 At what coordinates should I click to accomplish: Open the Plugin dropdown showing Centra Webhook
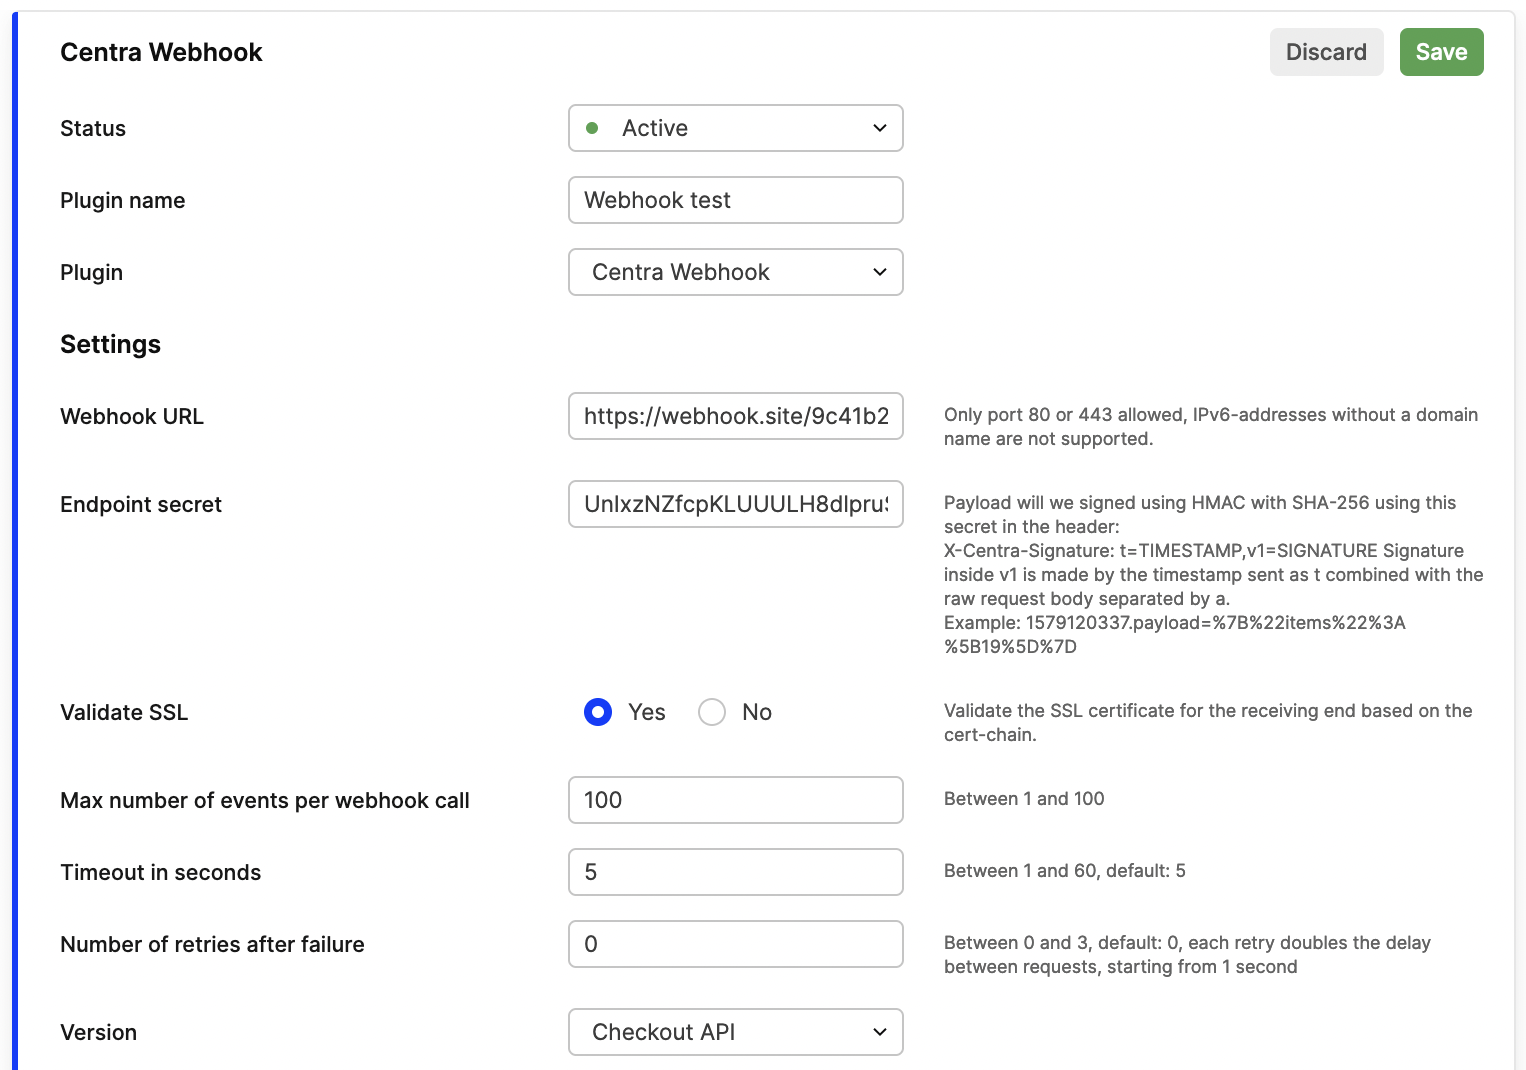point(735,272)
